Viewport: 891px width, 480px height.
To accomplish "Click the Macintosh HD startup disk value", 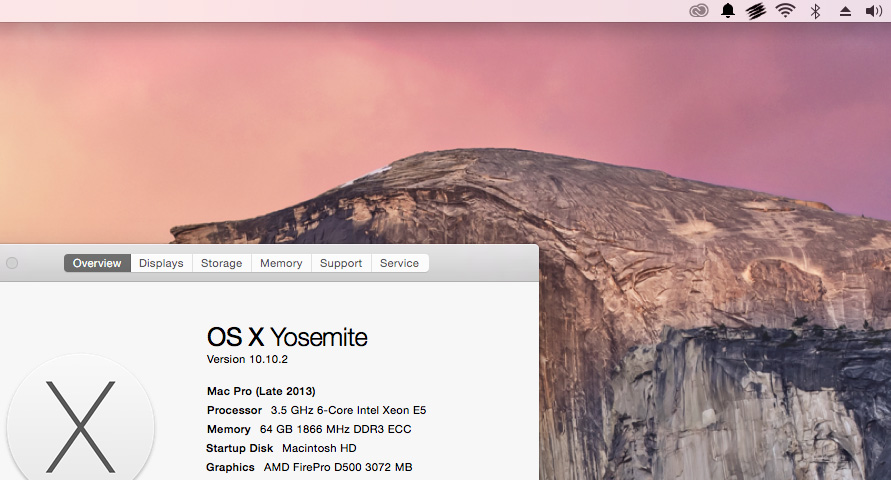I will pos(319,448).
